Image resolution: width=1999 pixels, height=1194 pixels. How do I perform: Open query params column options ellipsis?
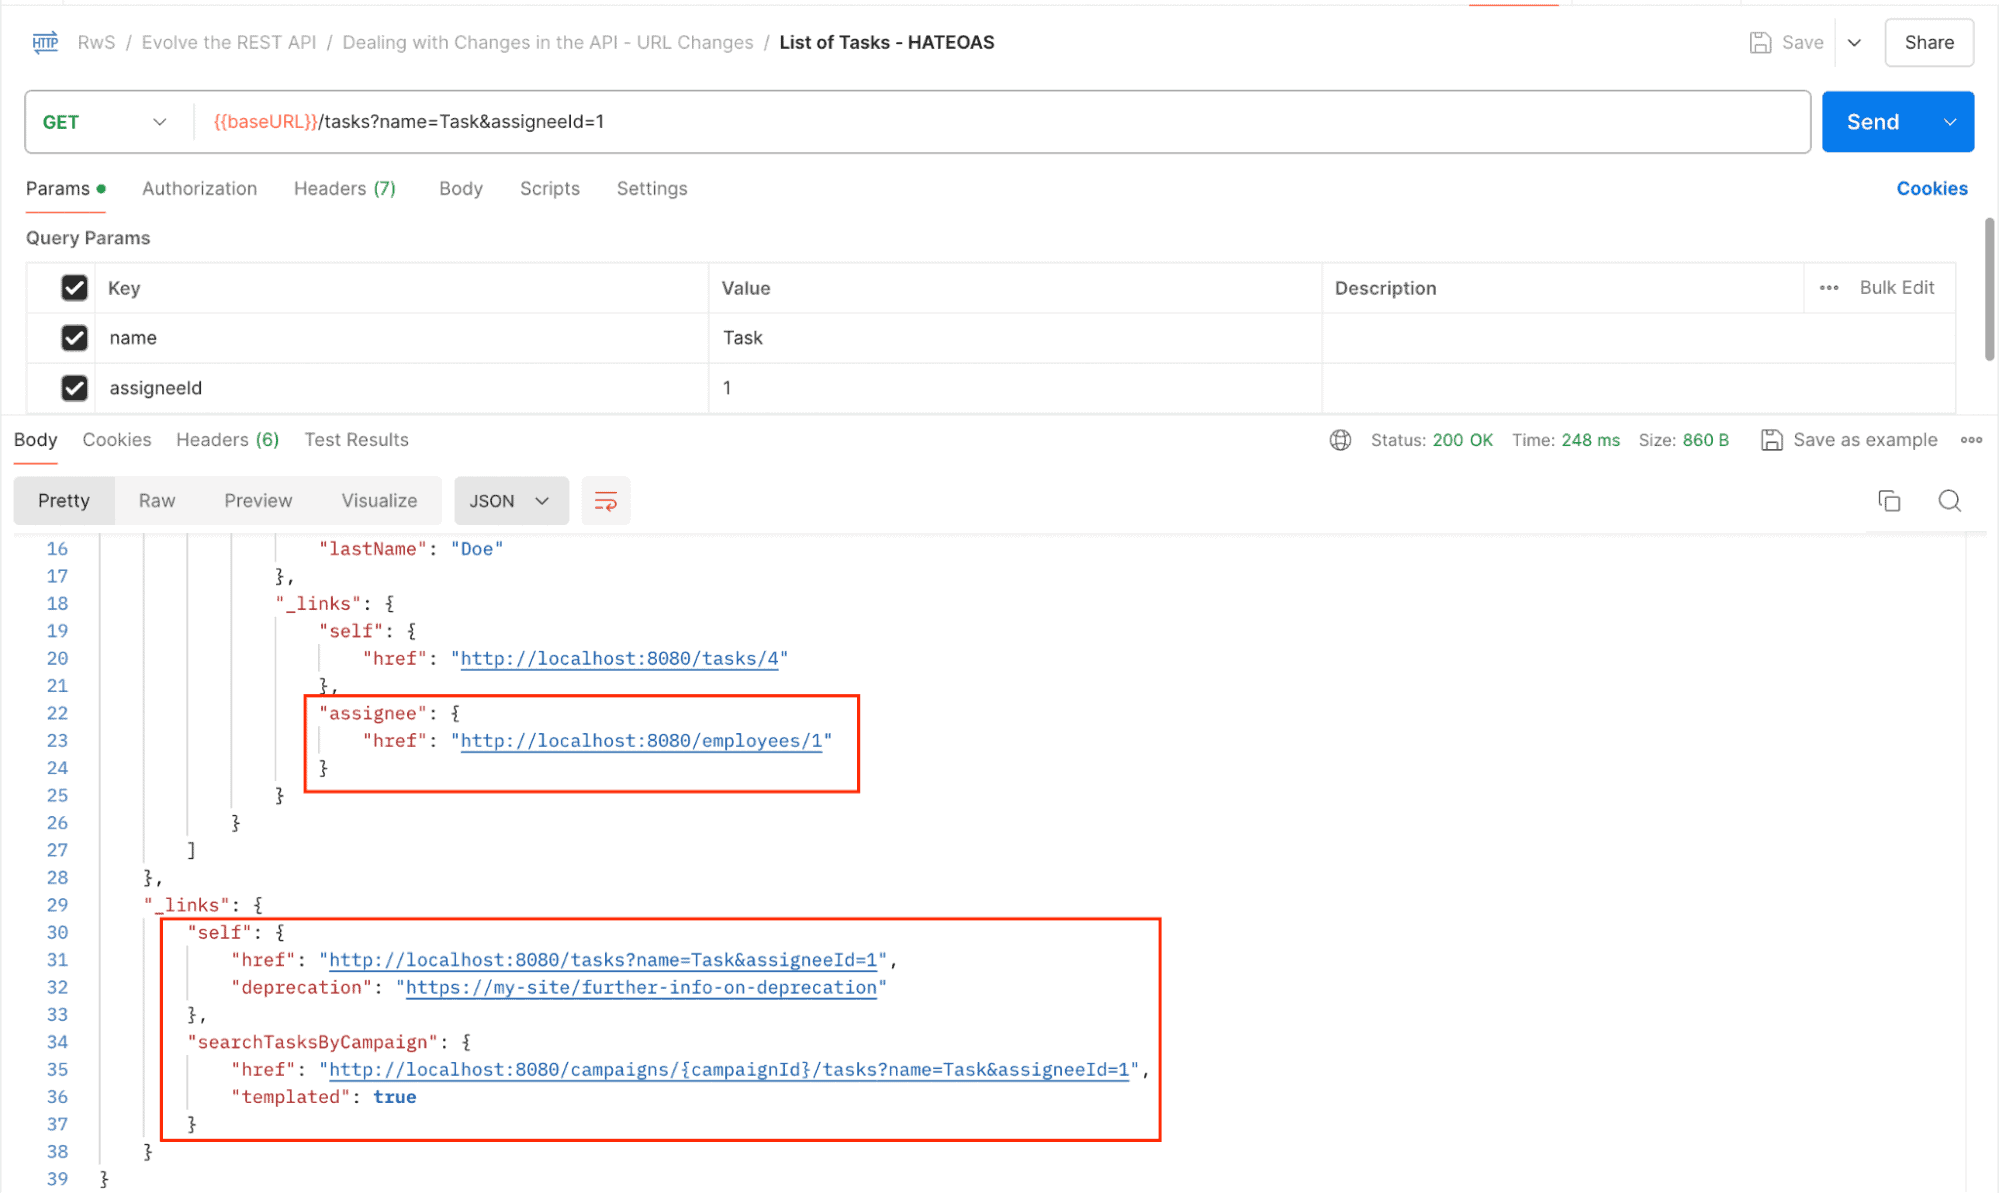pos(1828,288)
